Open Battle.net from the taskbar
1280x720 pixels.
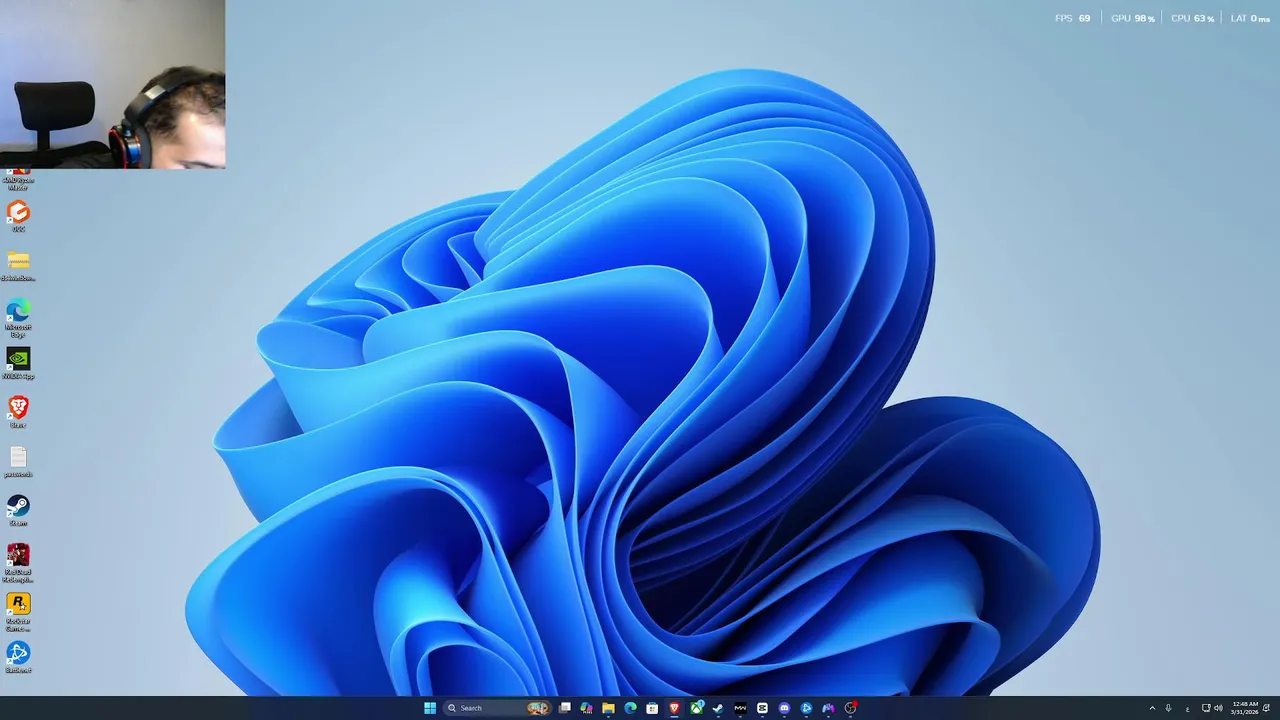tap(806, 708)
